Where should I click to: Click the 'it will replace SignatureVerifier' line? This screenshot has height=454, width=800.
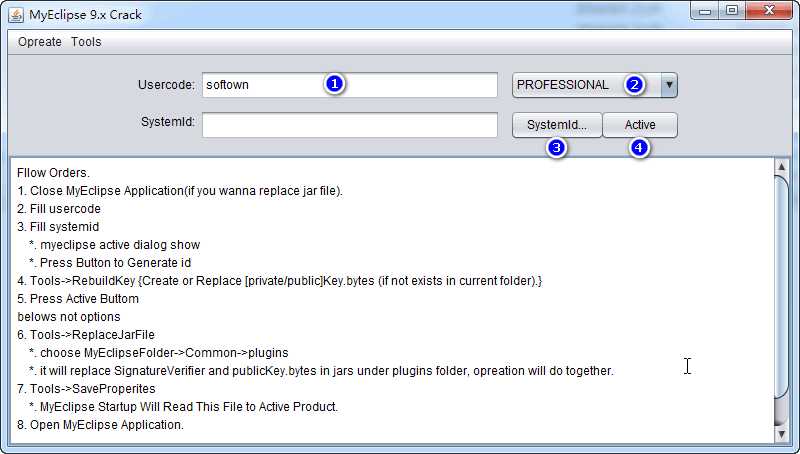321,371
